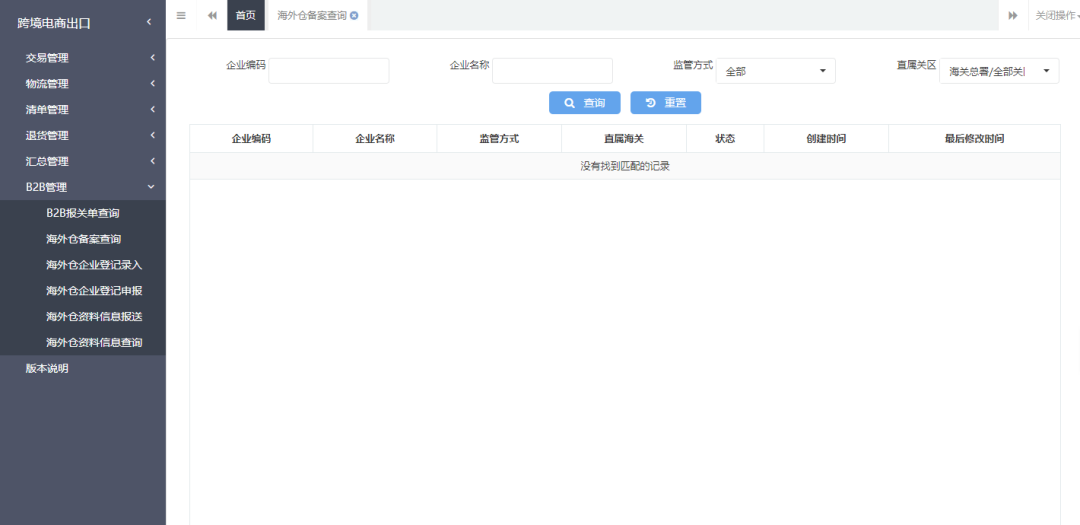Open the 监管方式 dropdown
Image resolution: width=1080 pixels, height=525 pixels.
[775, 71]
